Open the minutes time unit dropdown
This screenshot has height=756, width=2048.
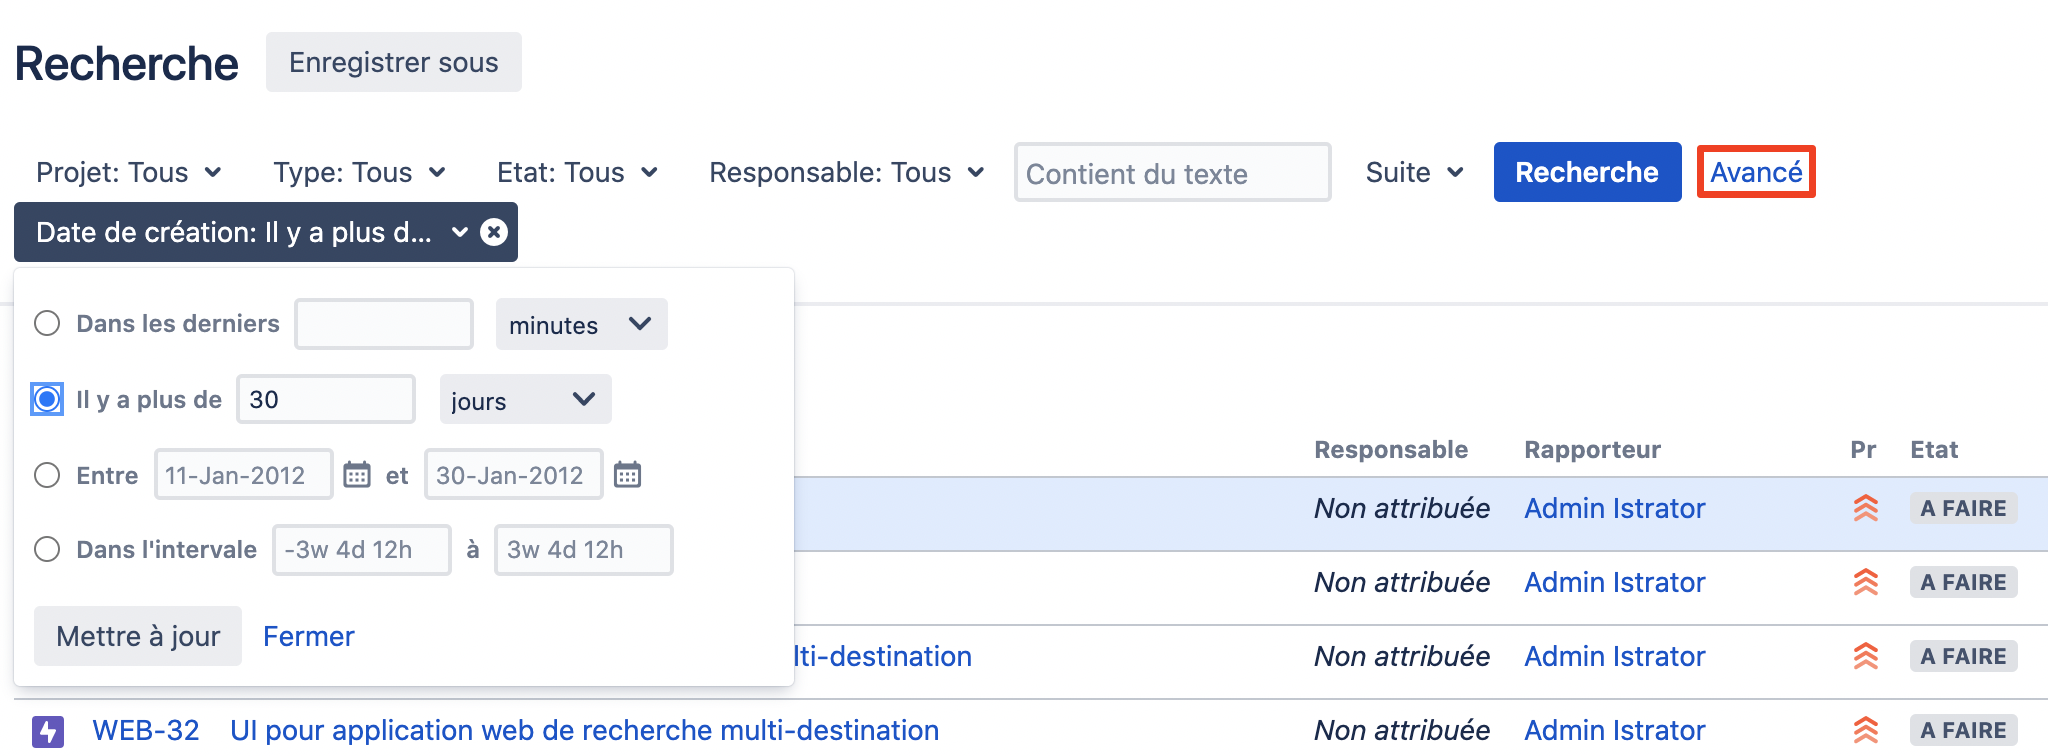tap(581, 325)
